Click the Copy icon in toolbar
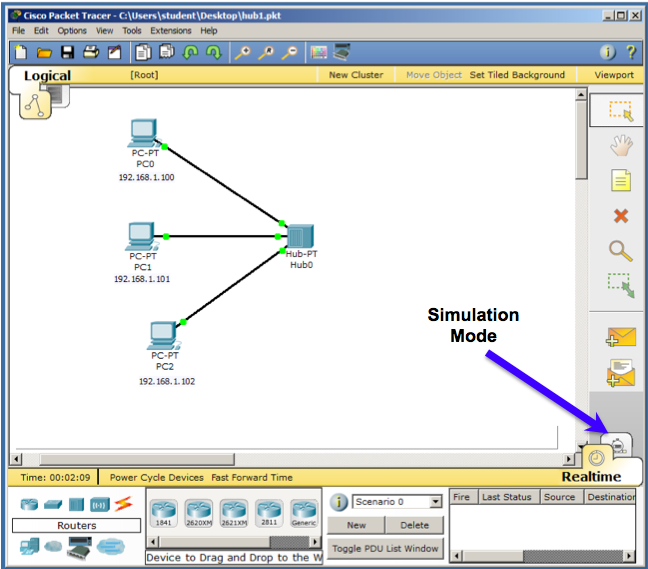648x569 pixels. point(143,52)
